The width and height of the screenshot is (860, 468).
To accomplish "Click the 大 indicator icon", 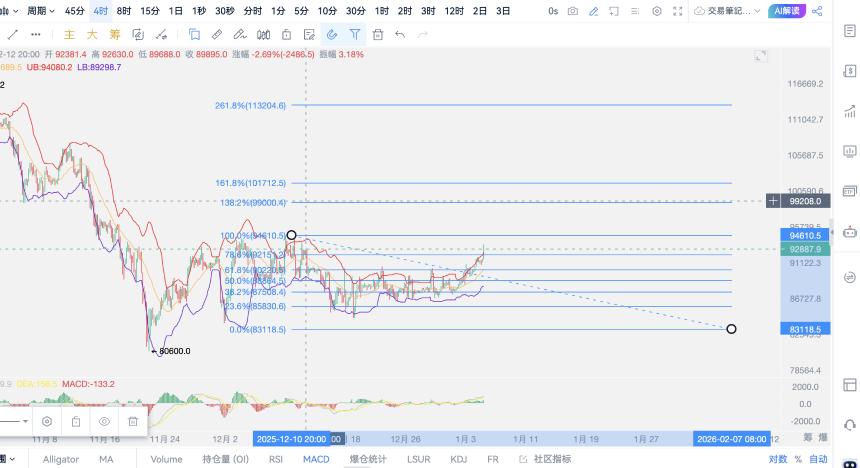I will coord(92,35).
